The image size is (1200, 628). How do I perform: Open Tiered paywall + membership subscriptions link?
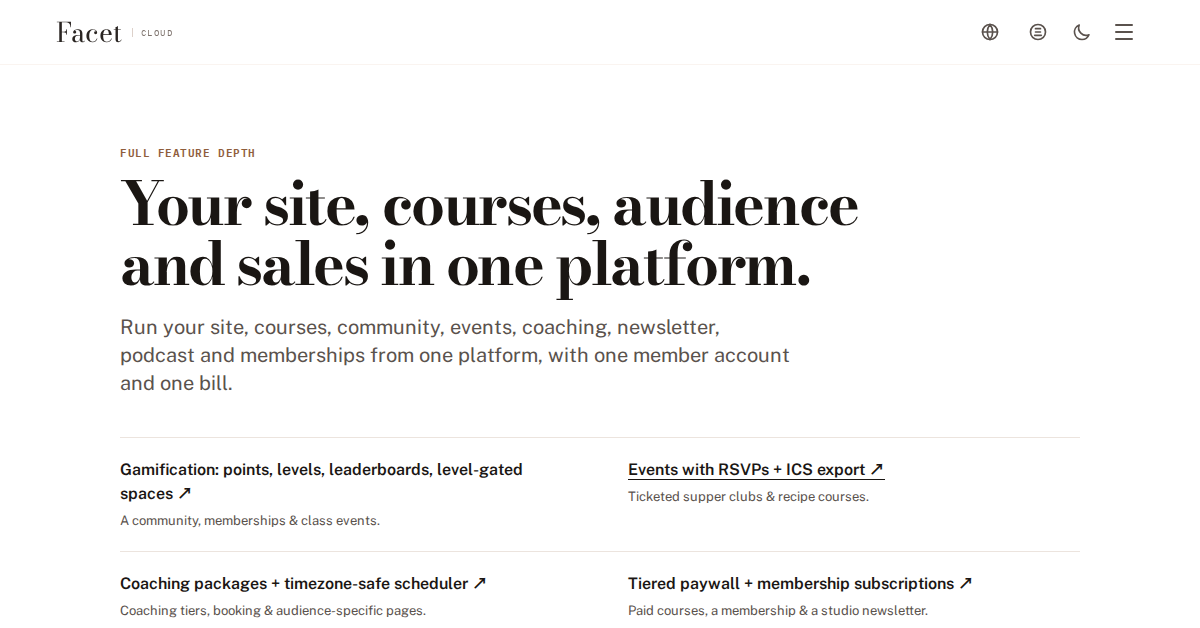click(800, 583)
